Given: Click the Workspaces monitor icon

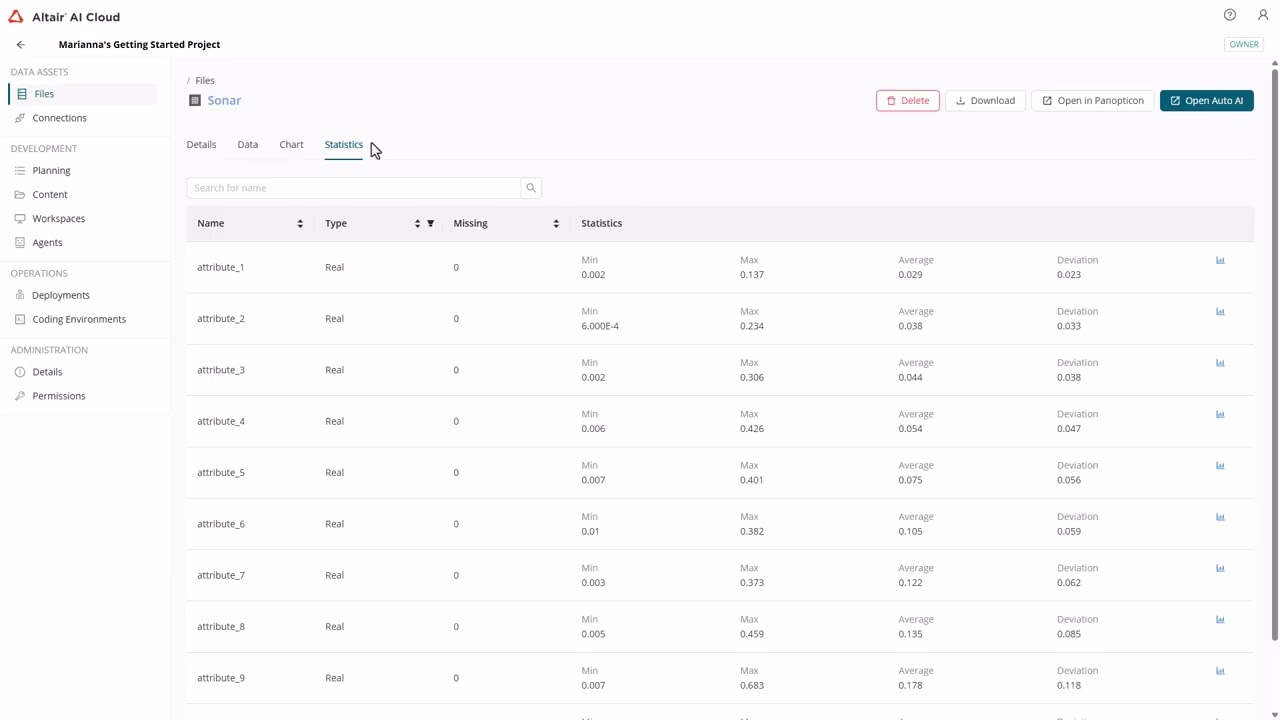Looking at the screenshot, I should coord(20,219).
